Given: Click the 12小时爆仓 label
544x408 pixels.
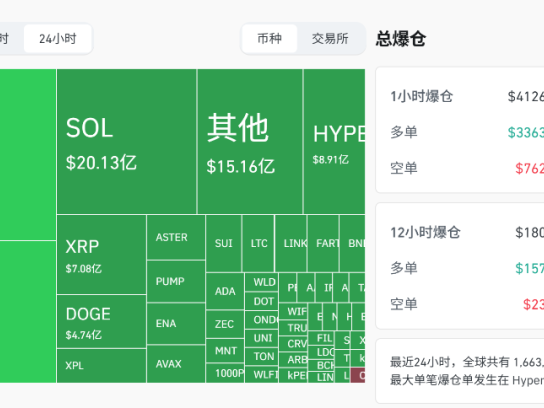Looking at the screenshot, I should click(x=425, y=232).
